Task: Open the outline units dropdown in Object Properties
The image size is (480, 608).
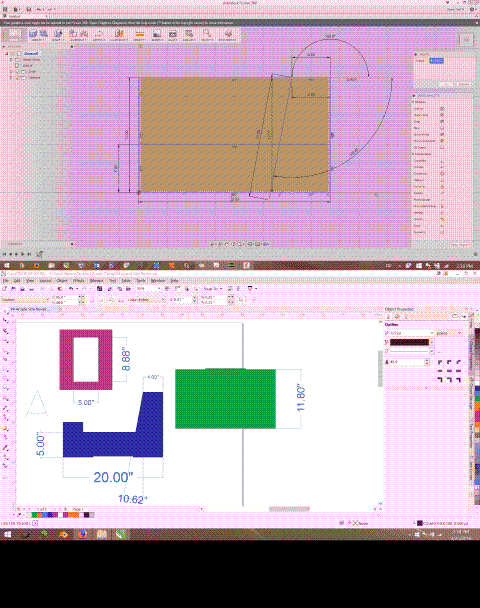Action: click(x=449, y=333)
